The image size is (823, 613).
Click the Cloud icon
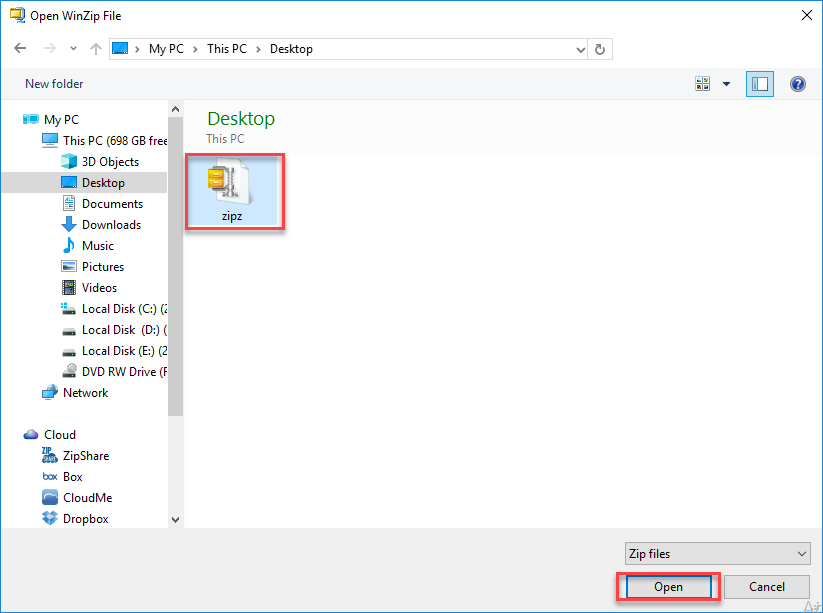coord(31,435)
